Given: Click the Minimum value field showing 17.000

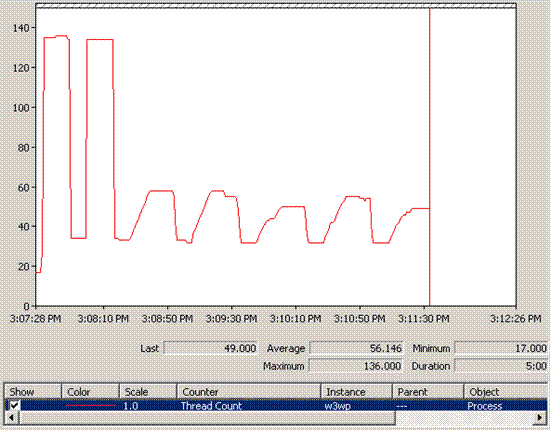Looking at the screenshot, I should click(x=501, y=348).
